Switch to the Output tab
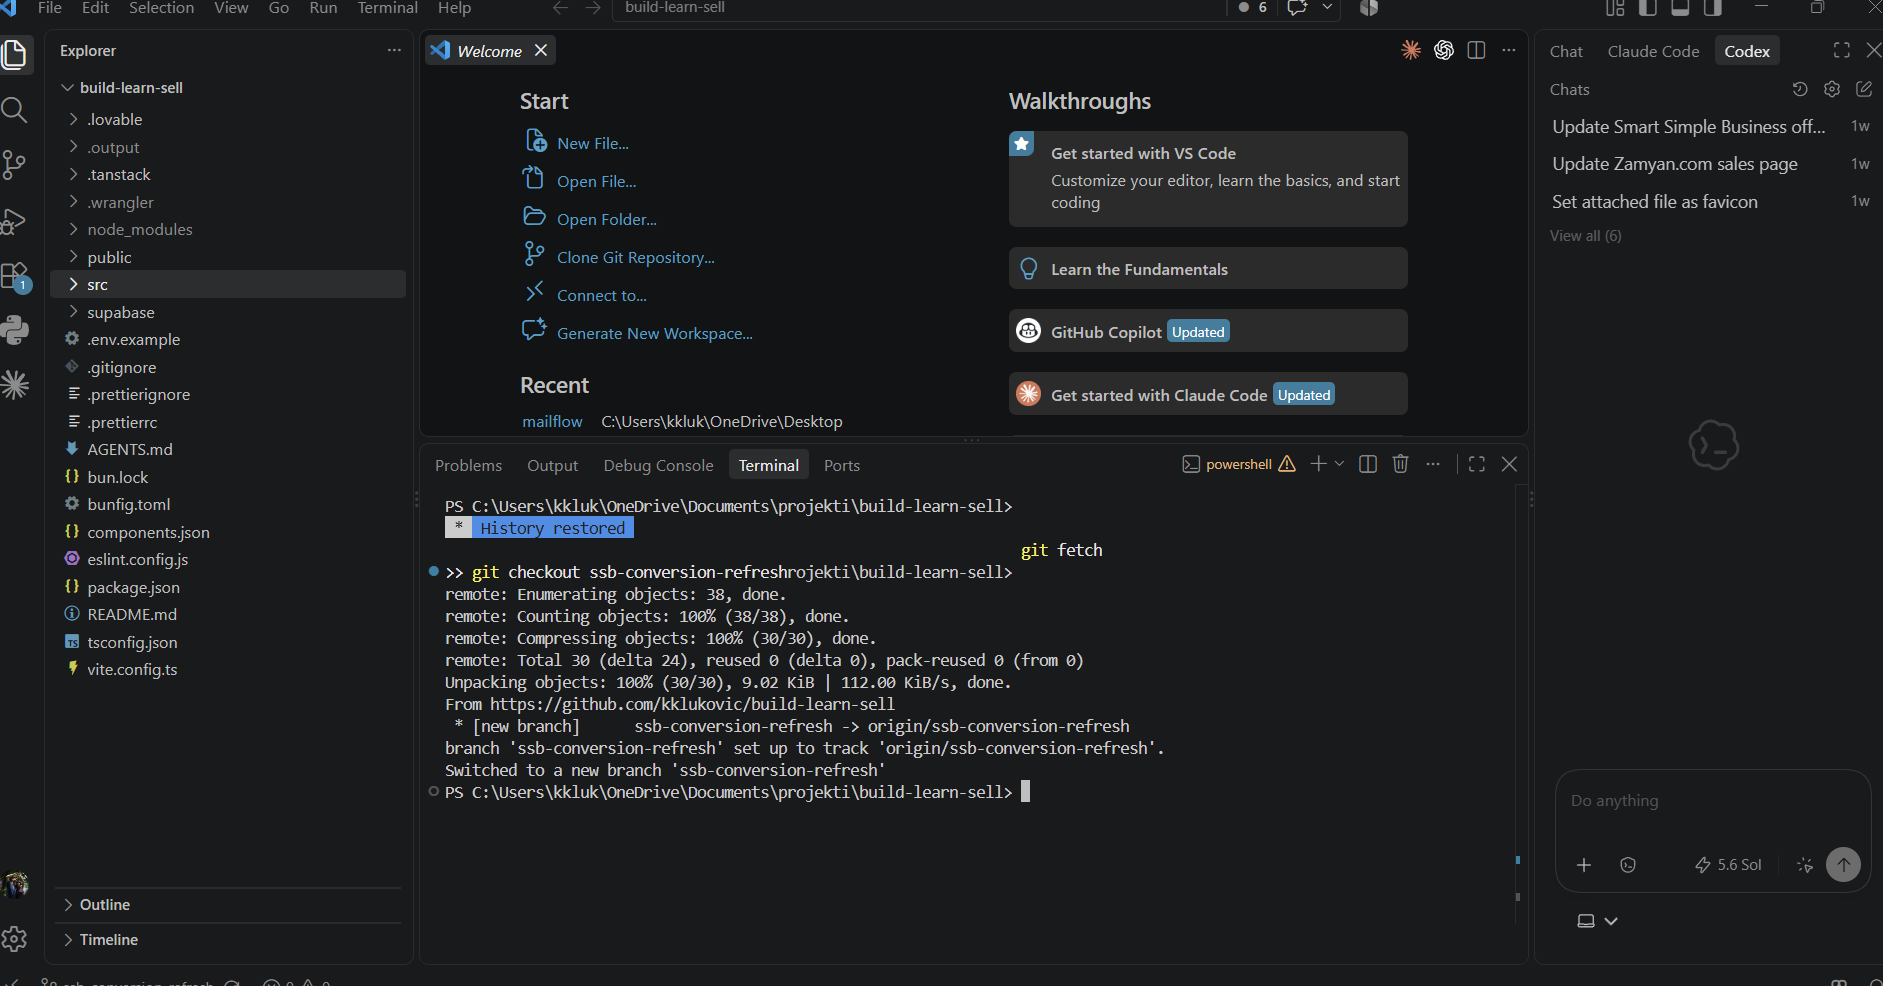Screen dimensions: 1883x986 tap(552, 465)
